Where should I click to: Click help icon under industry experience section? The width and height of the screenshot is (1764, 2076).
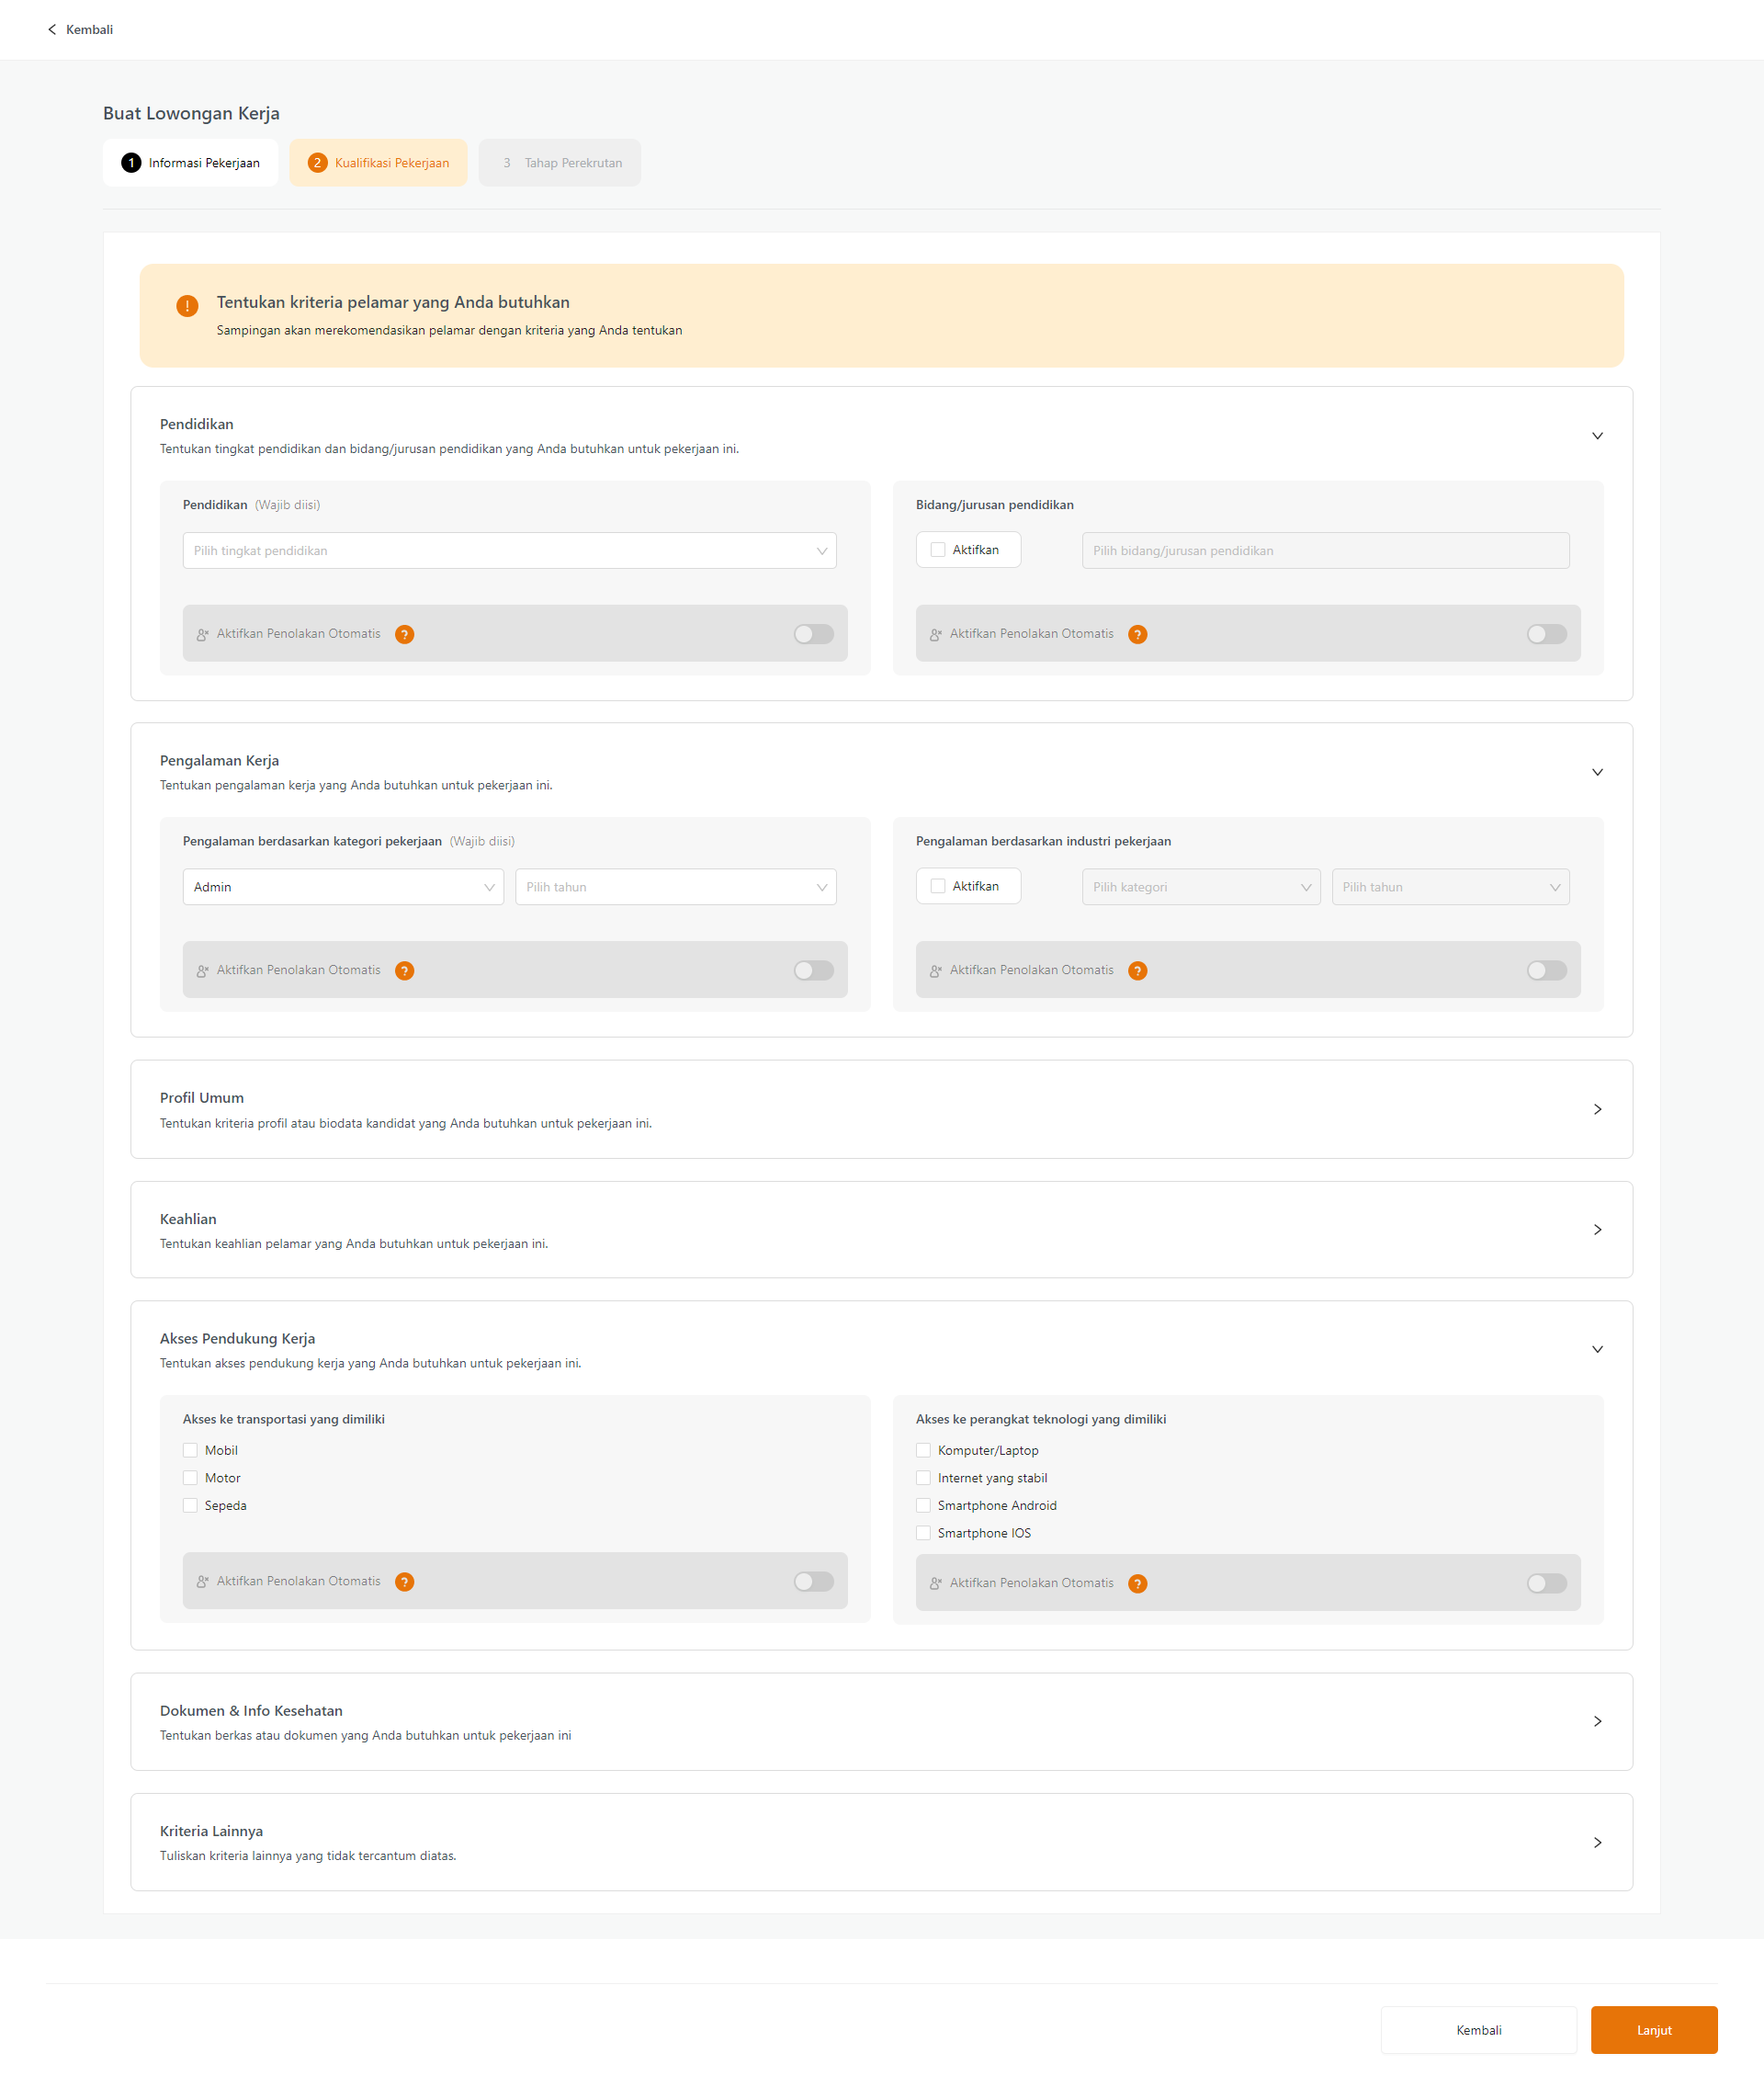point(1137,970)
